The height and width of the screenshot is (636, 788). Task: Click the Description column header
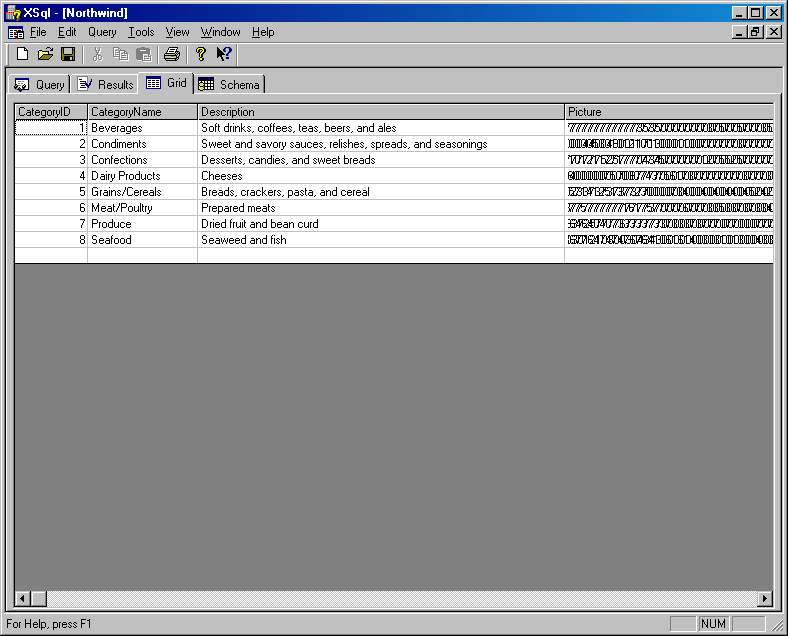(381, 112)
